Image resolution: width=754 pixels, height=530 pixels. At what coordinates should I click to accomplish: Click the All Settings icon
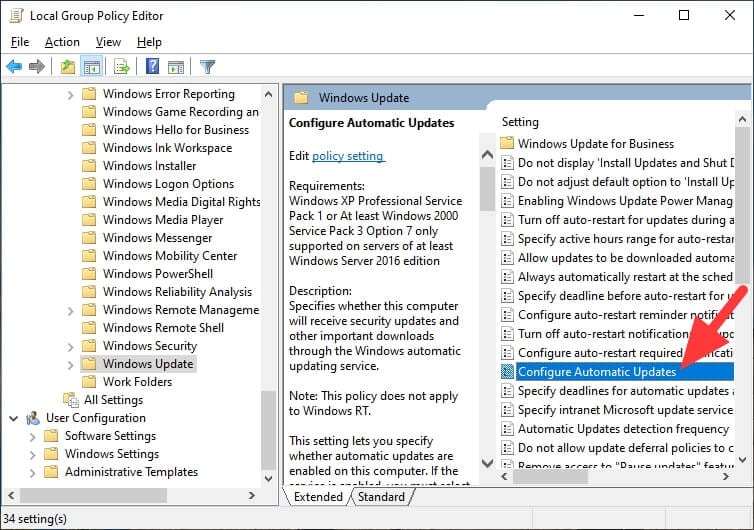coord(71,400)
